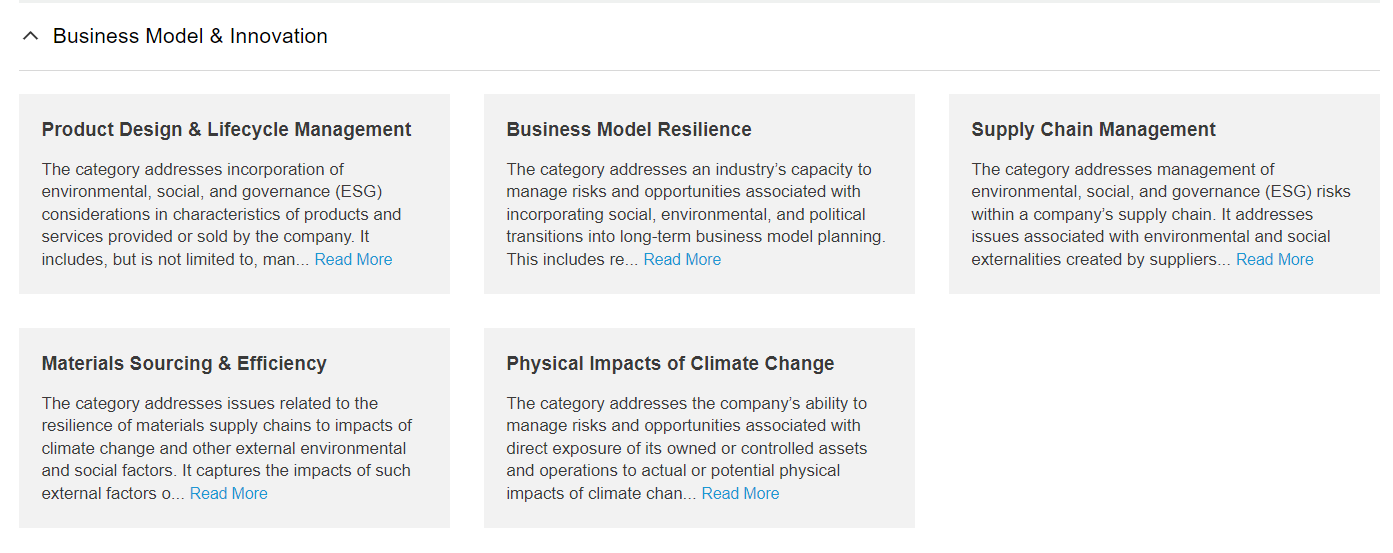Click the Business Model Resilience card title
The width and height of the screenshot is (1393, 553).
[629, 130]
